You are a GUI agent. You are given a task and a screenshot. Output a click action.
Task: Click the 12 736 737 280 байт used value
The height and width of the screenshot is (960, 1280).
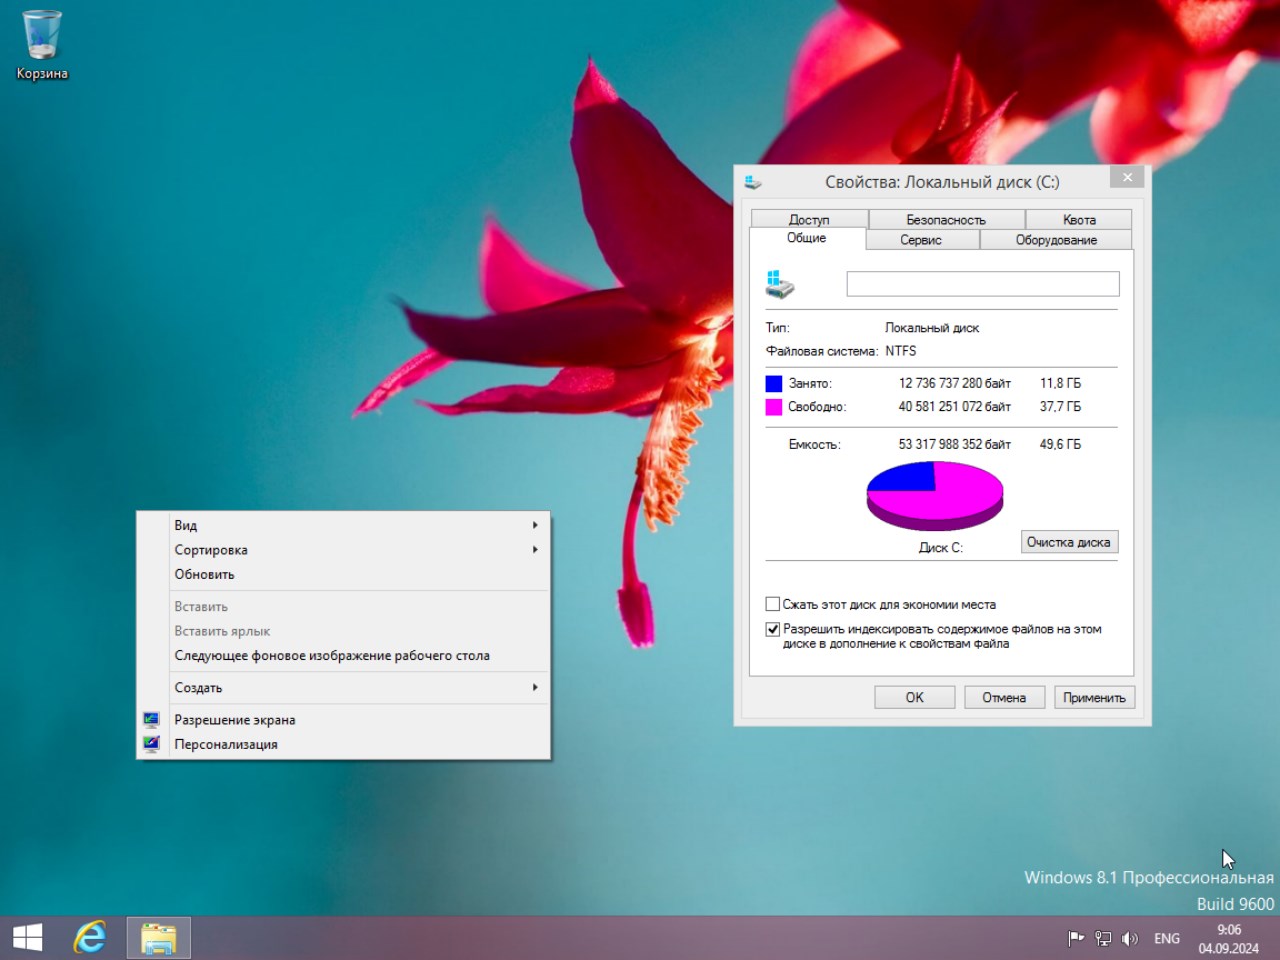955,383
